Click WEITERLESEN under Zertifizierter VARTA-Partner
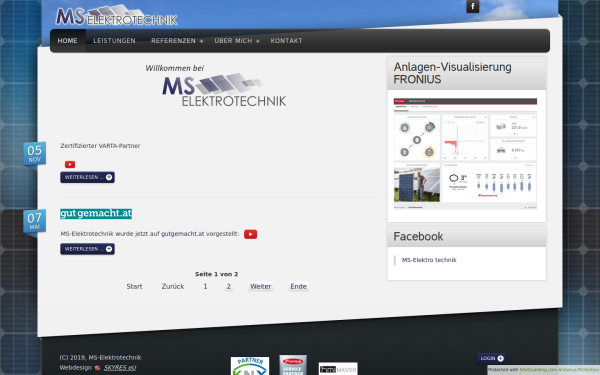 coord(87,177)
